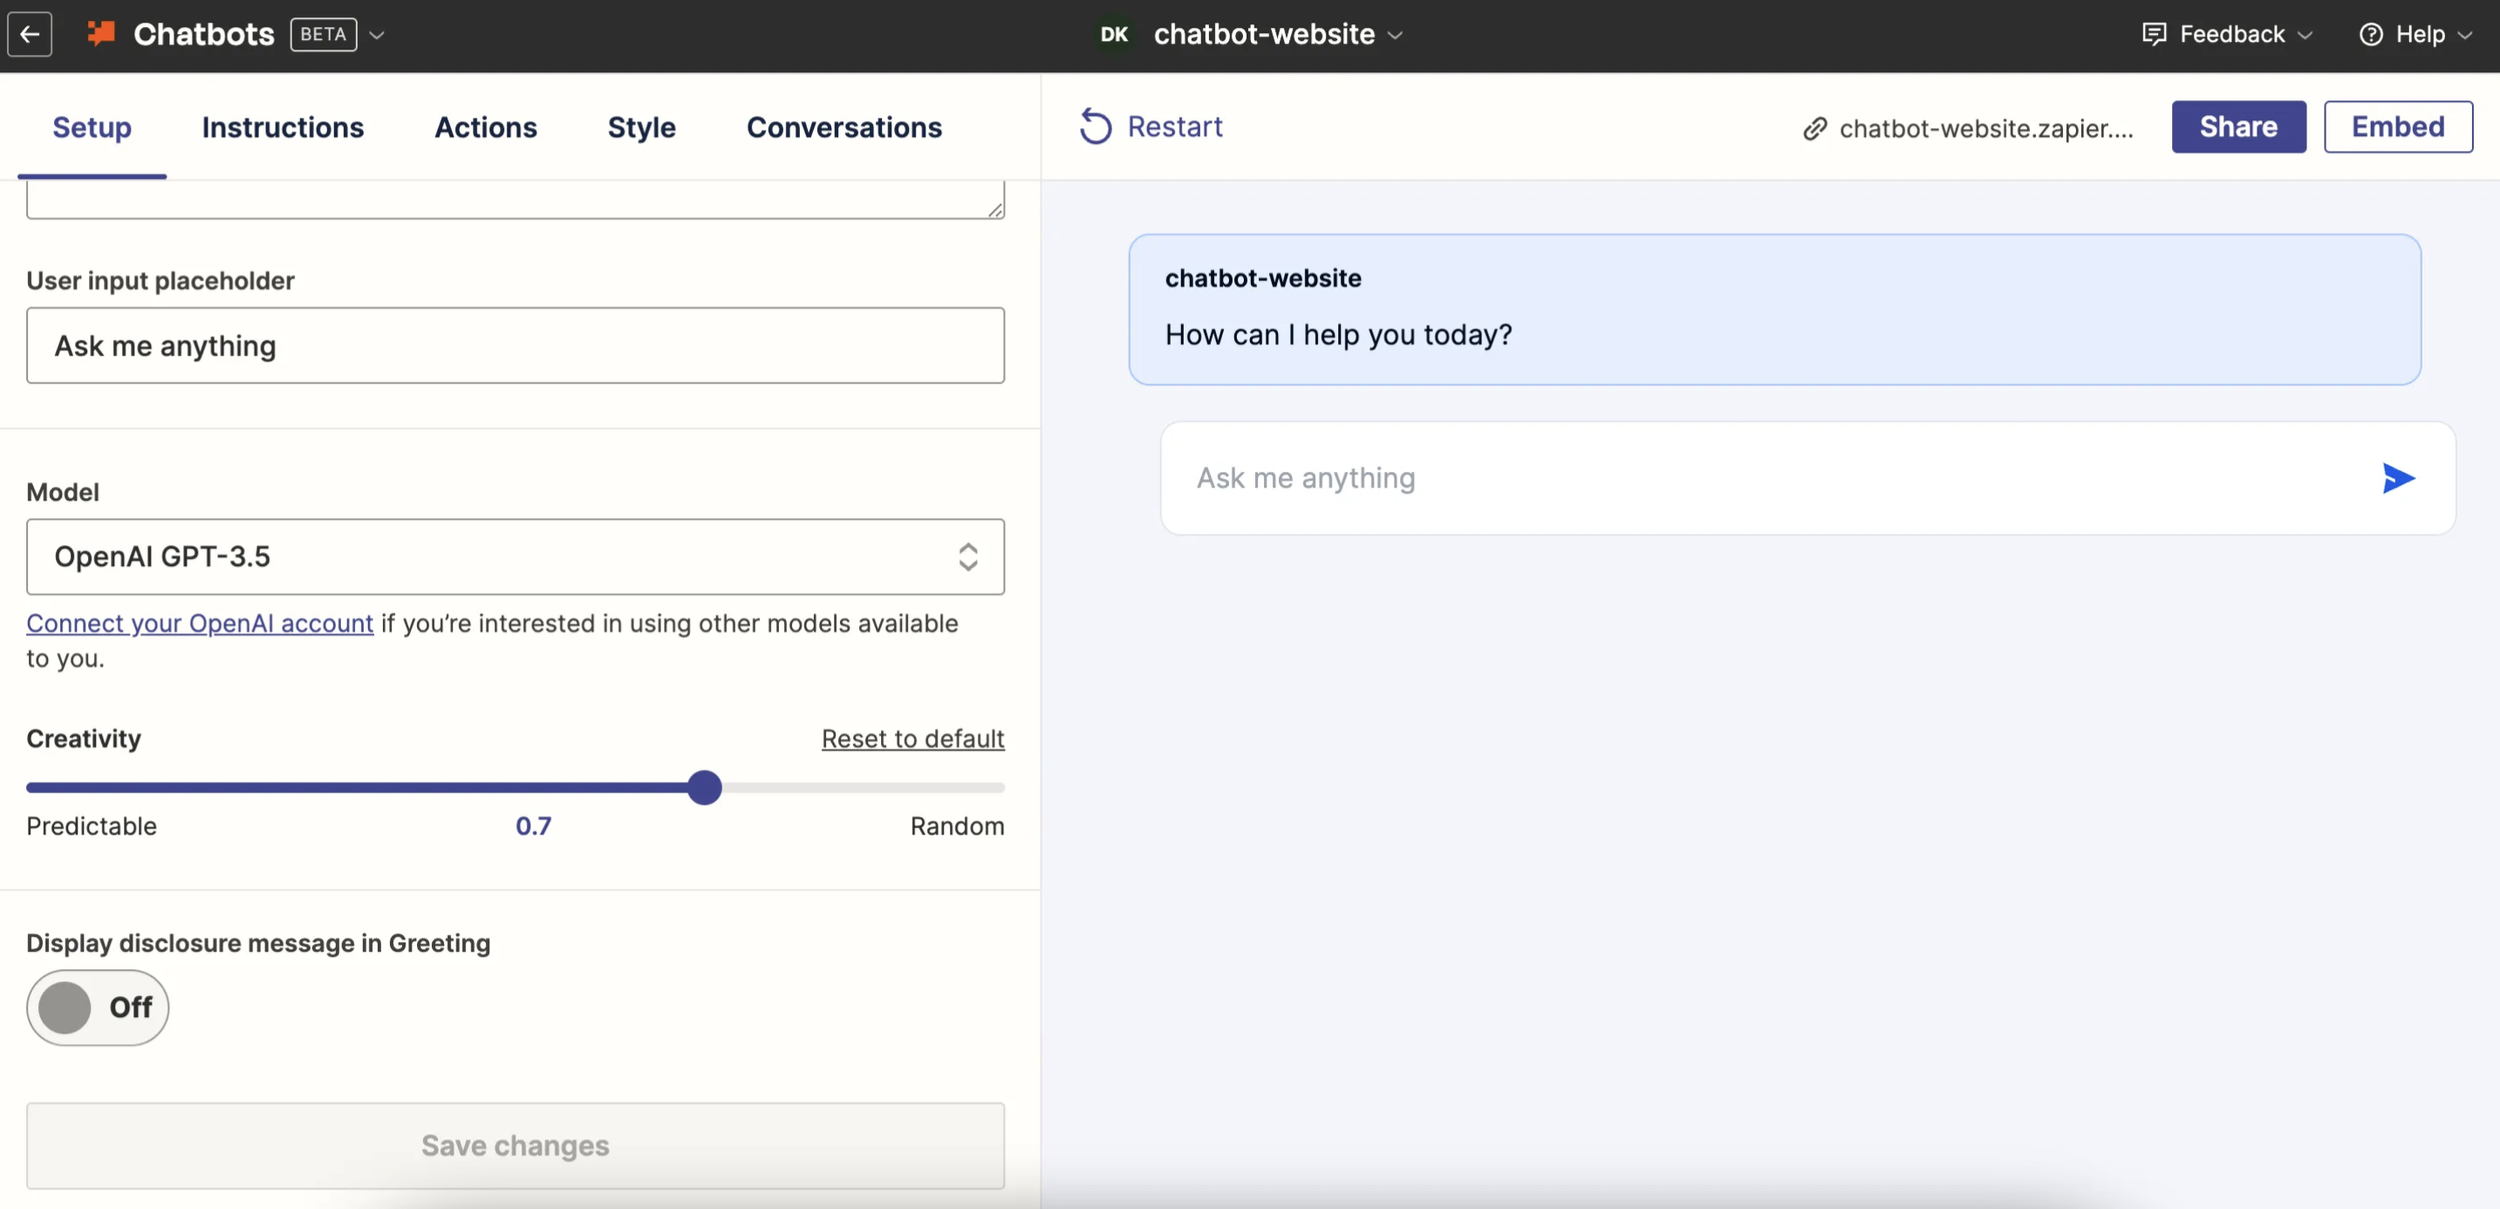Click the Embed button
Screen dimensions: 2500x1209
2397,127
